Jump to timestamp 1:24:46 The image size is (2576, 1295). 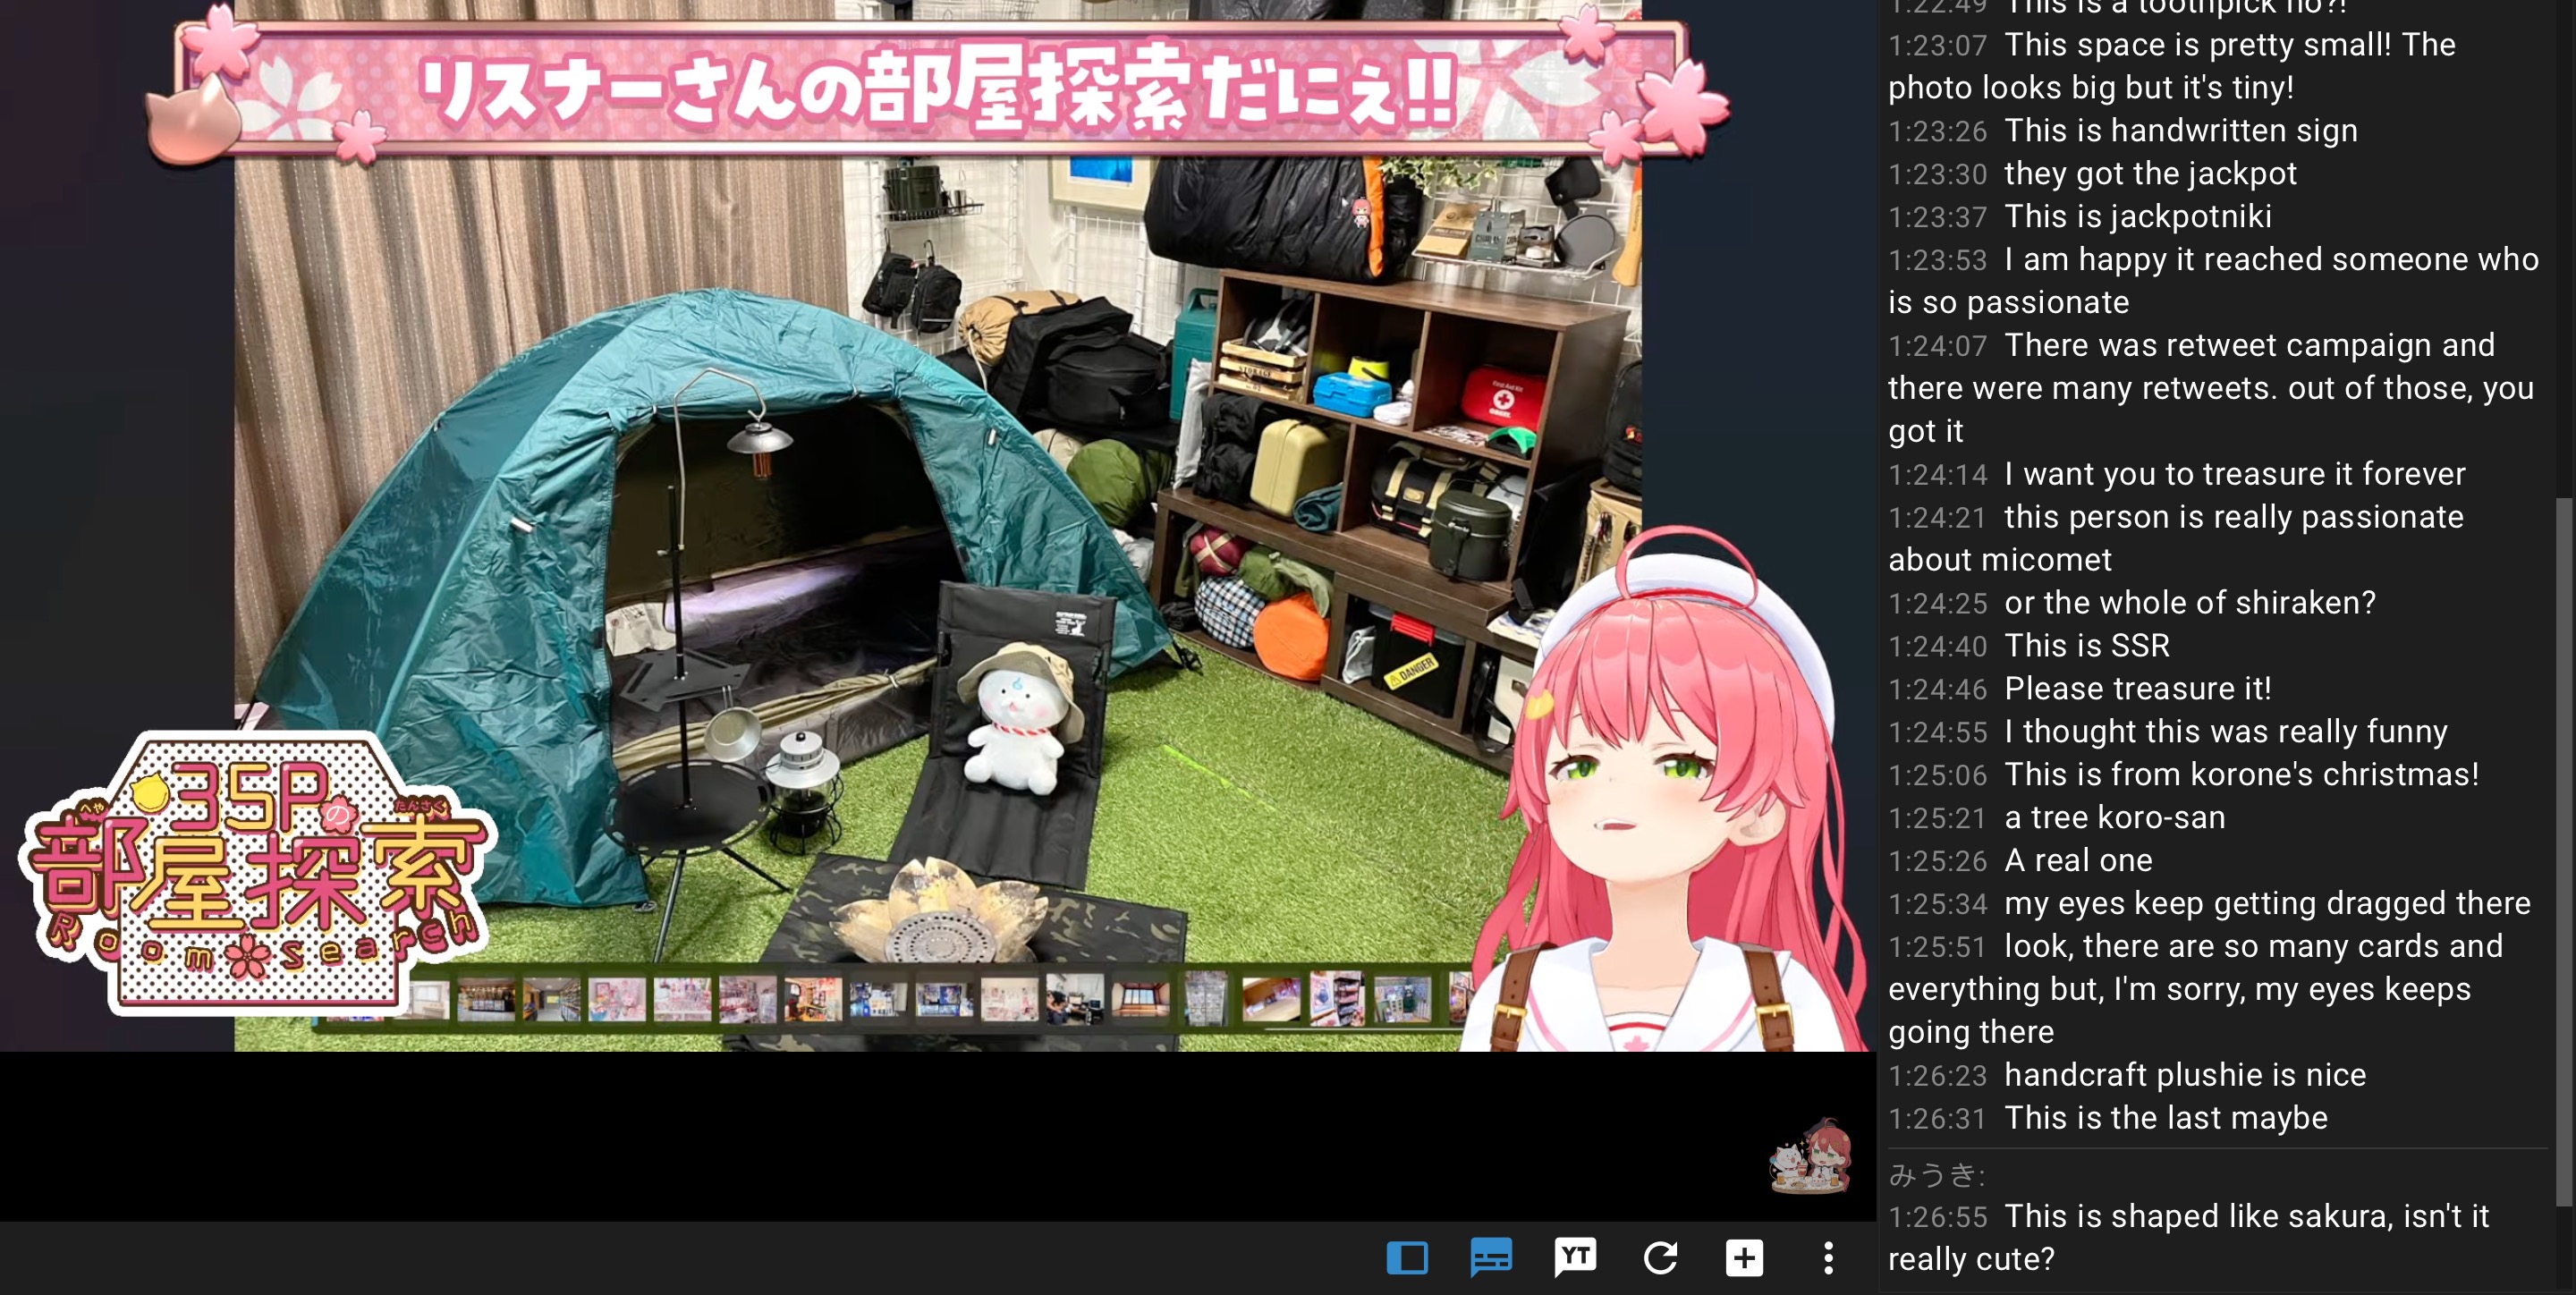[1937, 690]
